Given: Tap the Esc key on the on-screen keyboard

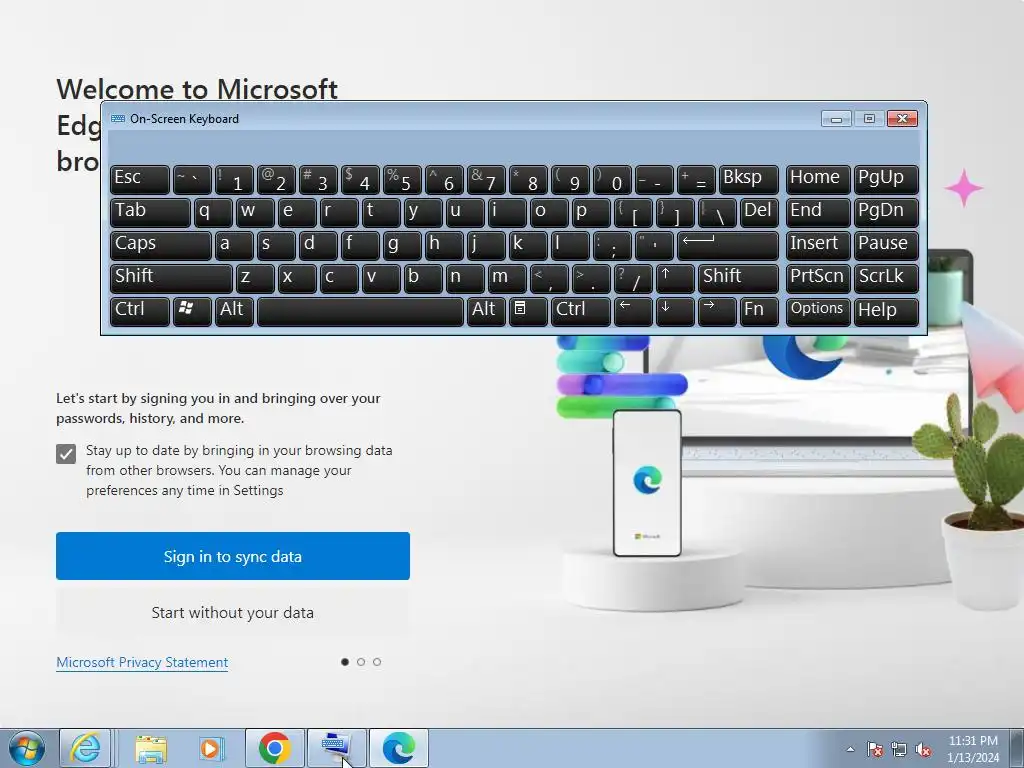Looking at the screenshot, I should pos(140,179).
